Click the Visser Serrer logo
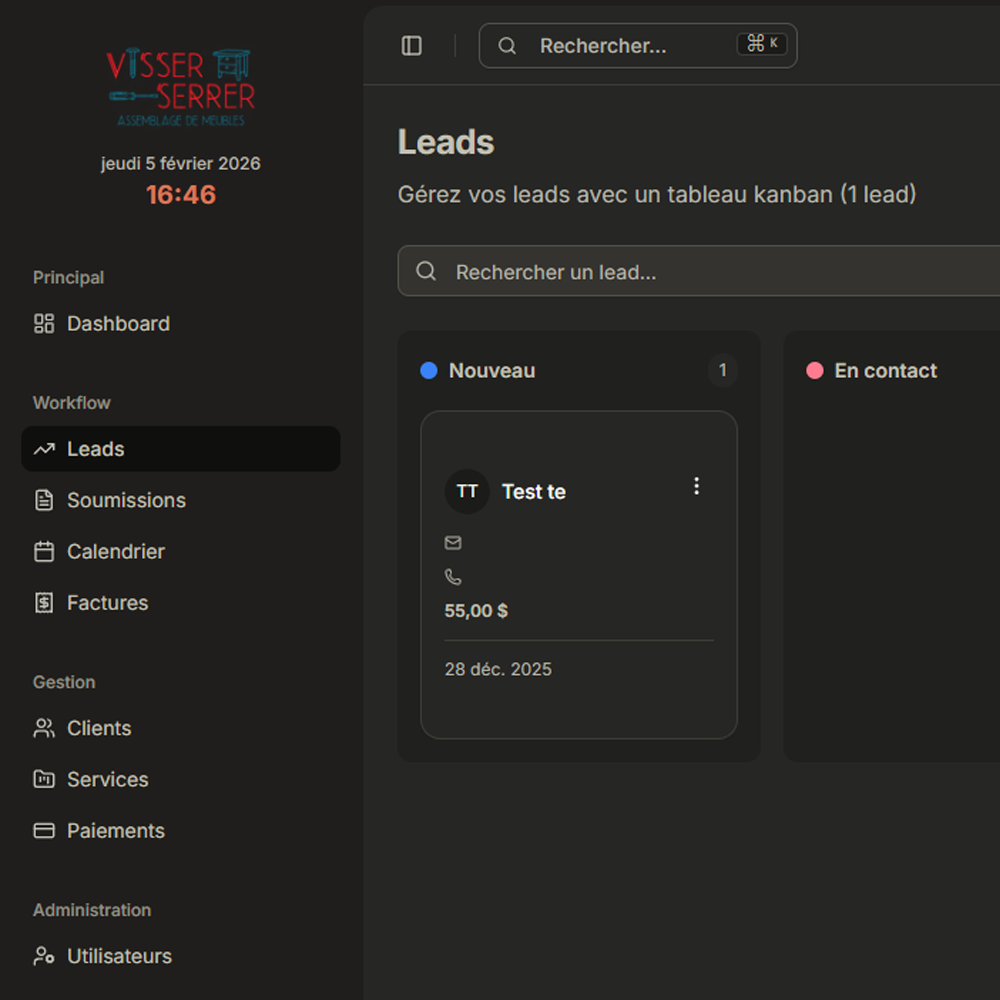The width and height of the screenshot is (1000, 1000). coord(181,88)
